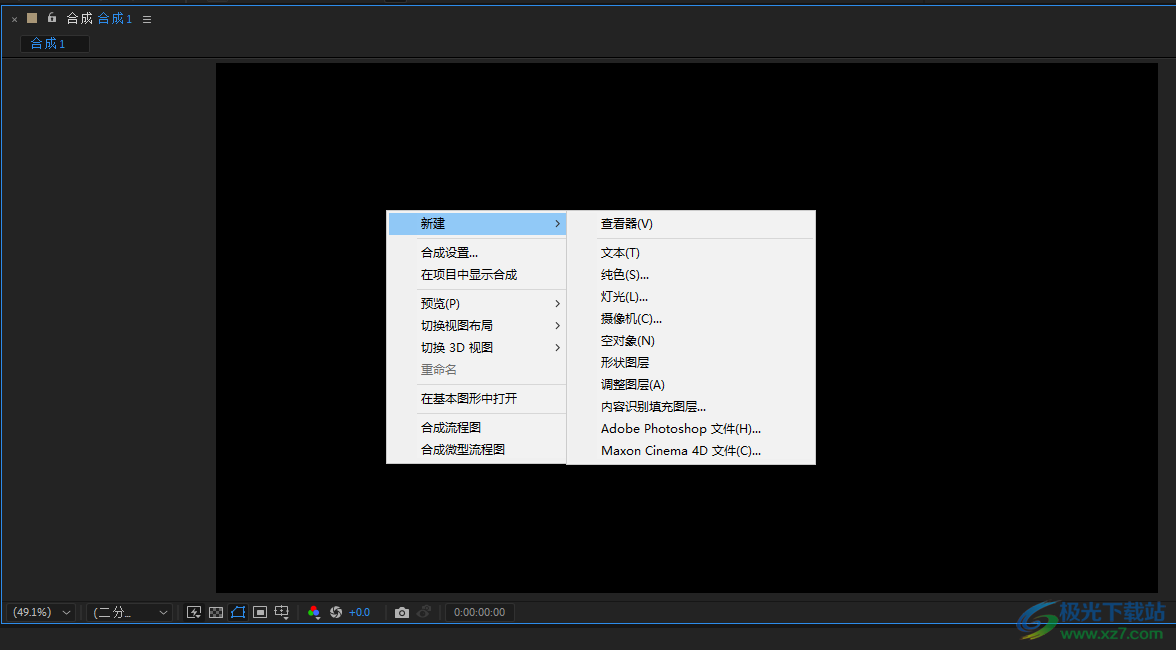Image resolution: width=1176 pixels, height=650 pixels.
Task: Create new 纯色(S)... layer
Action: (x=691, y=274)
